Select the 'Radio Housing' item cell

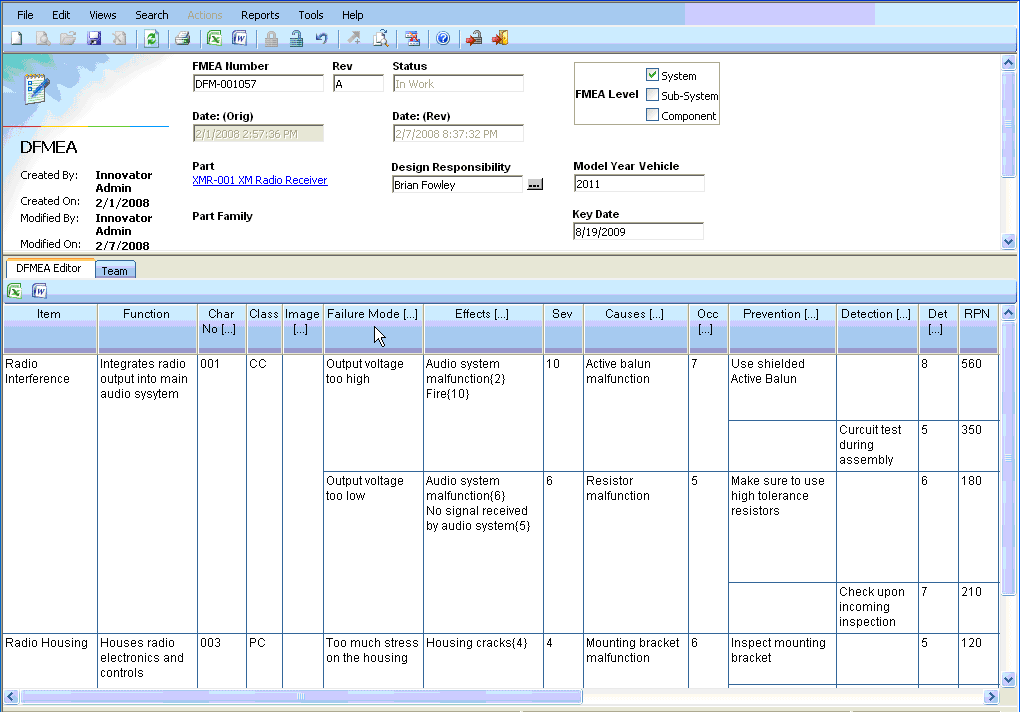[x=50, y=660]
